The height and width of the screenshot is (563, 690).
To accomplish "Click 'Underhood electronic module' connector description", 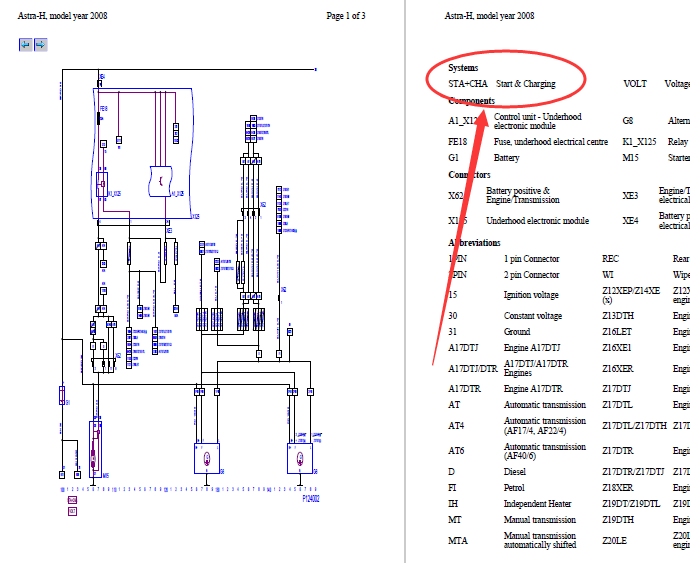I will (537, 221).
